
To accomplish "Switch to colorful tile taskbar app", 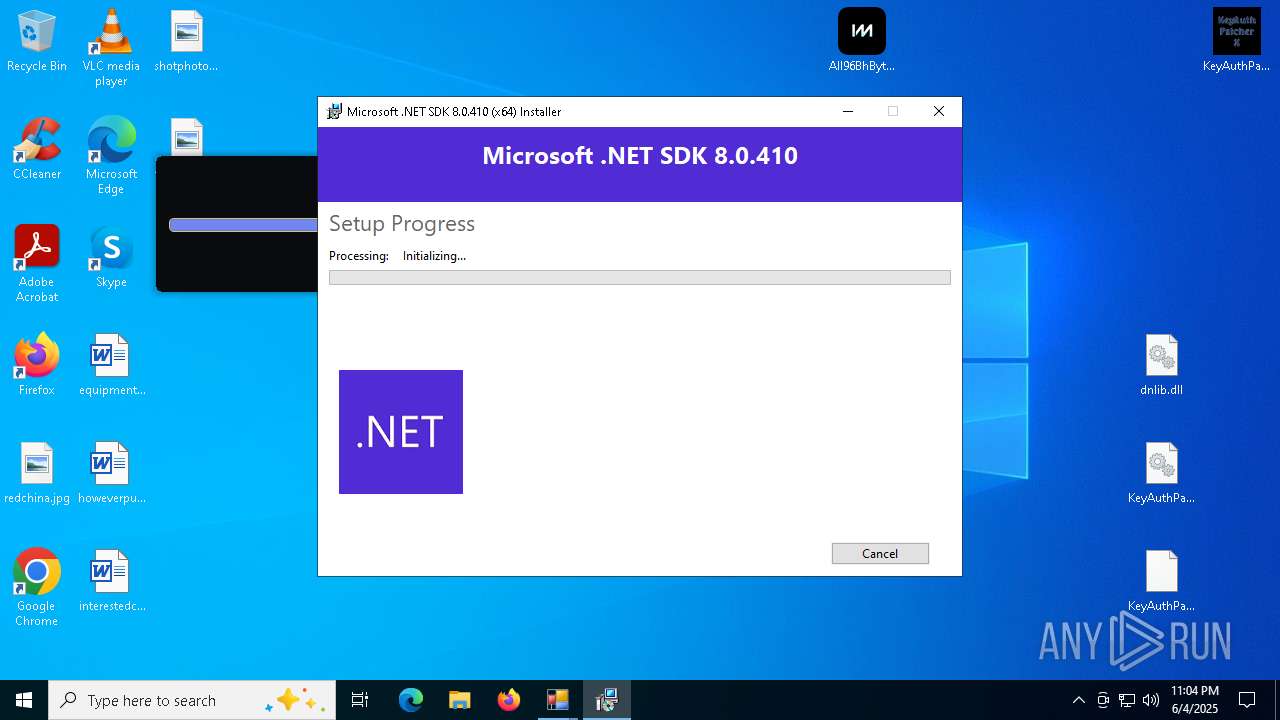I will coord(557,700).
